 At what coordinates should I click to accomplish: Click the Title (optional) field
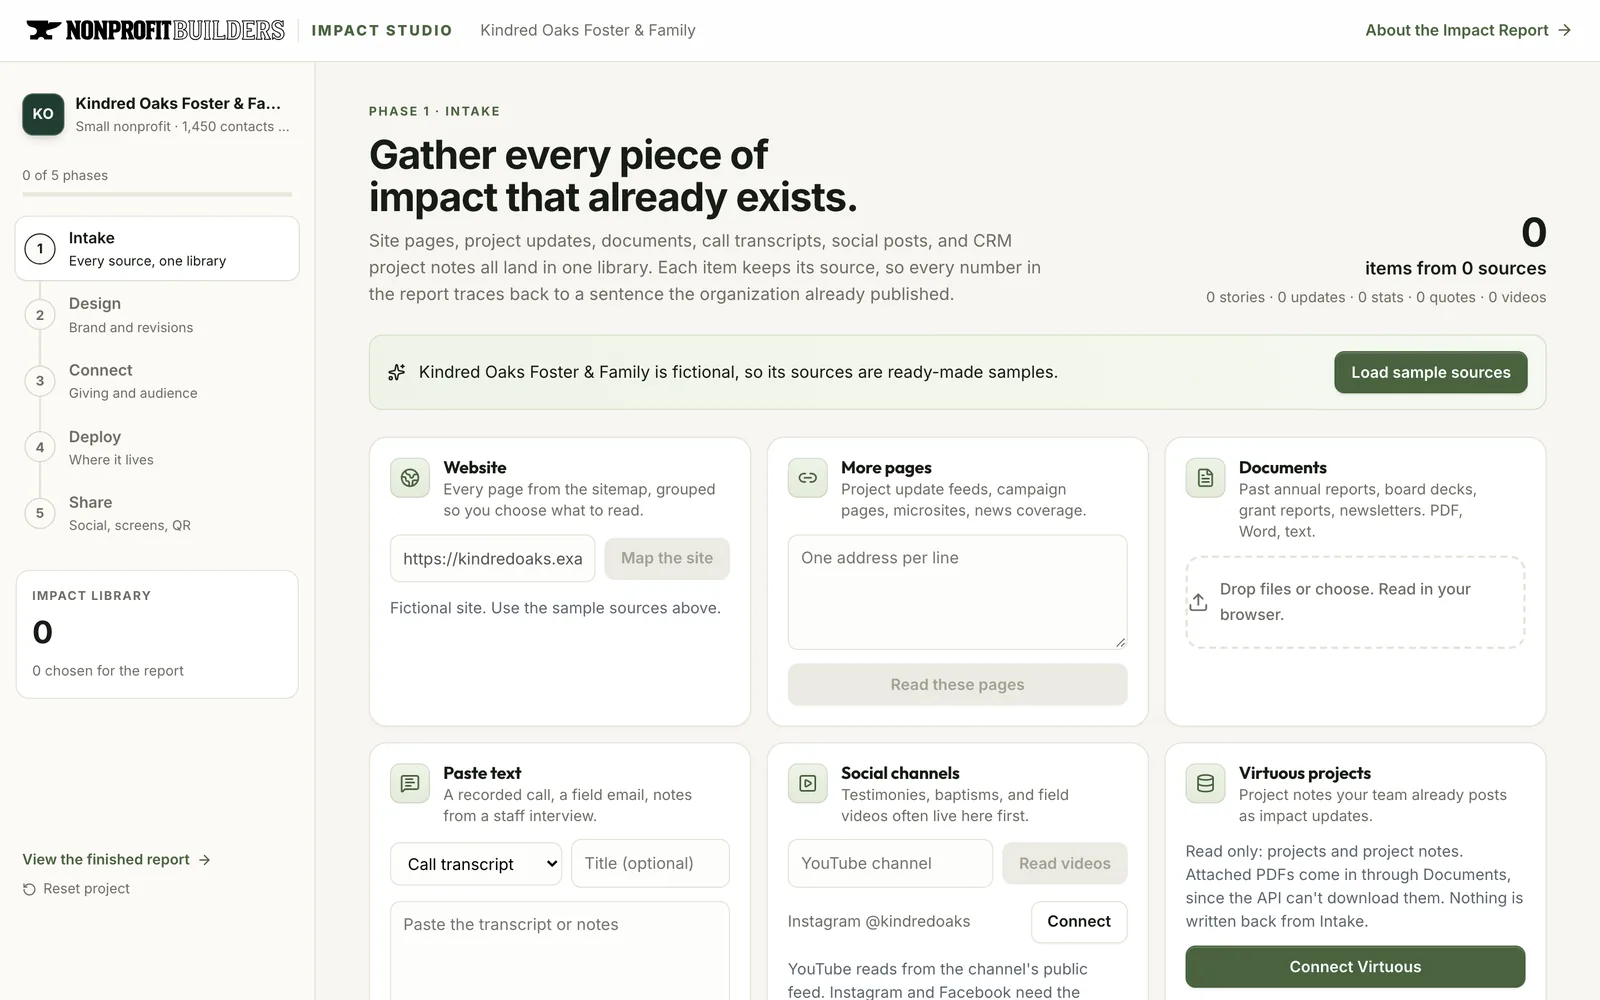click(x=650, y=864)
